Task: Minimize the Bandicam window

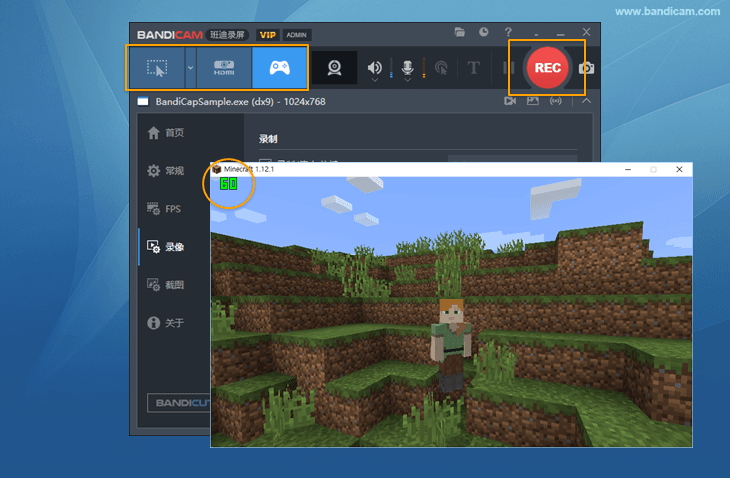Action: coord(561,33)
